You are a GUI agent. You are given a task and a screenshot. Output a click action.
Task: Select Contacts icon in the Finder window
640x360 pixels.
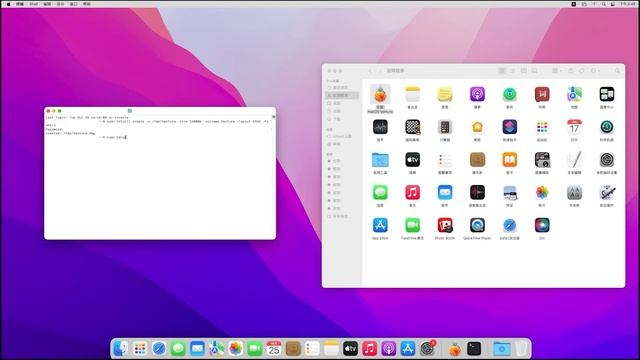coord(477,160)
